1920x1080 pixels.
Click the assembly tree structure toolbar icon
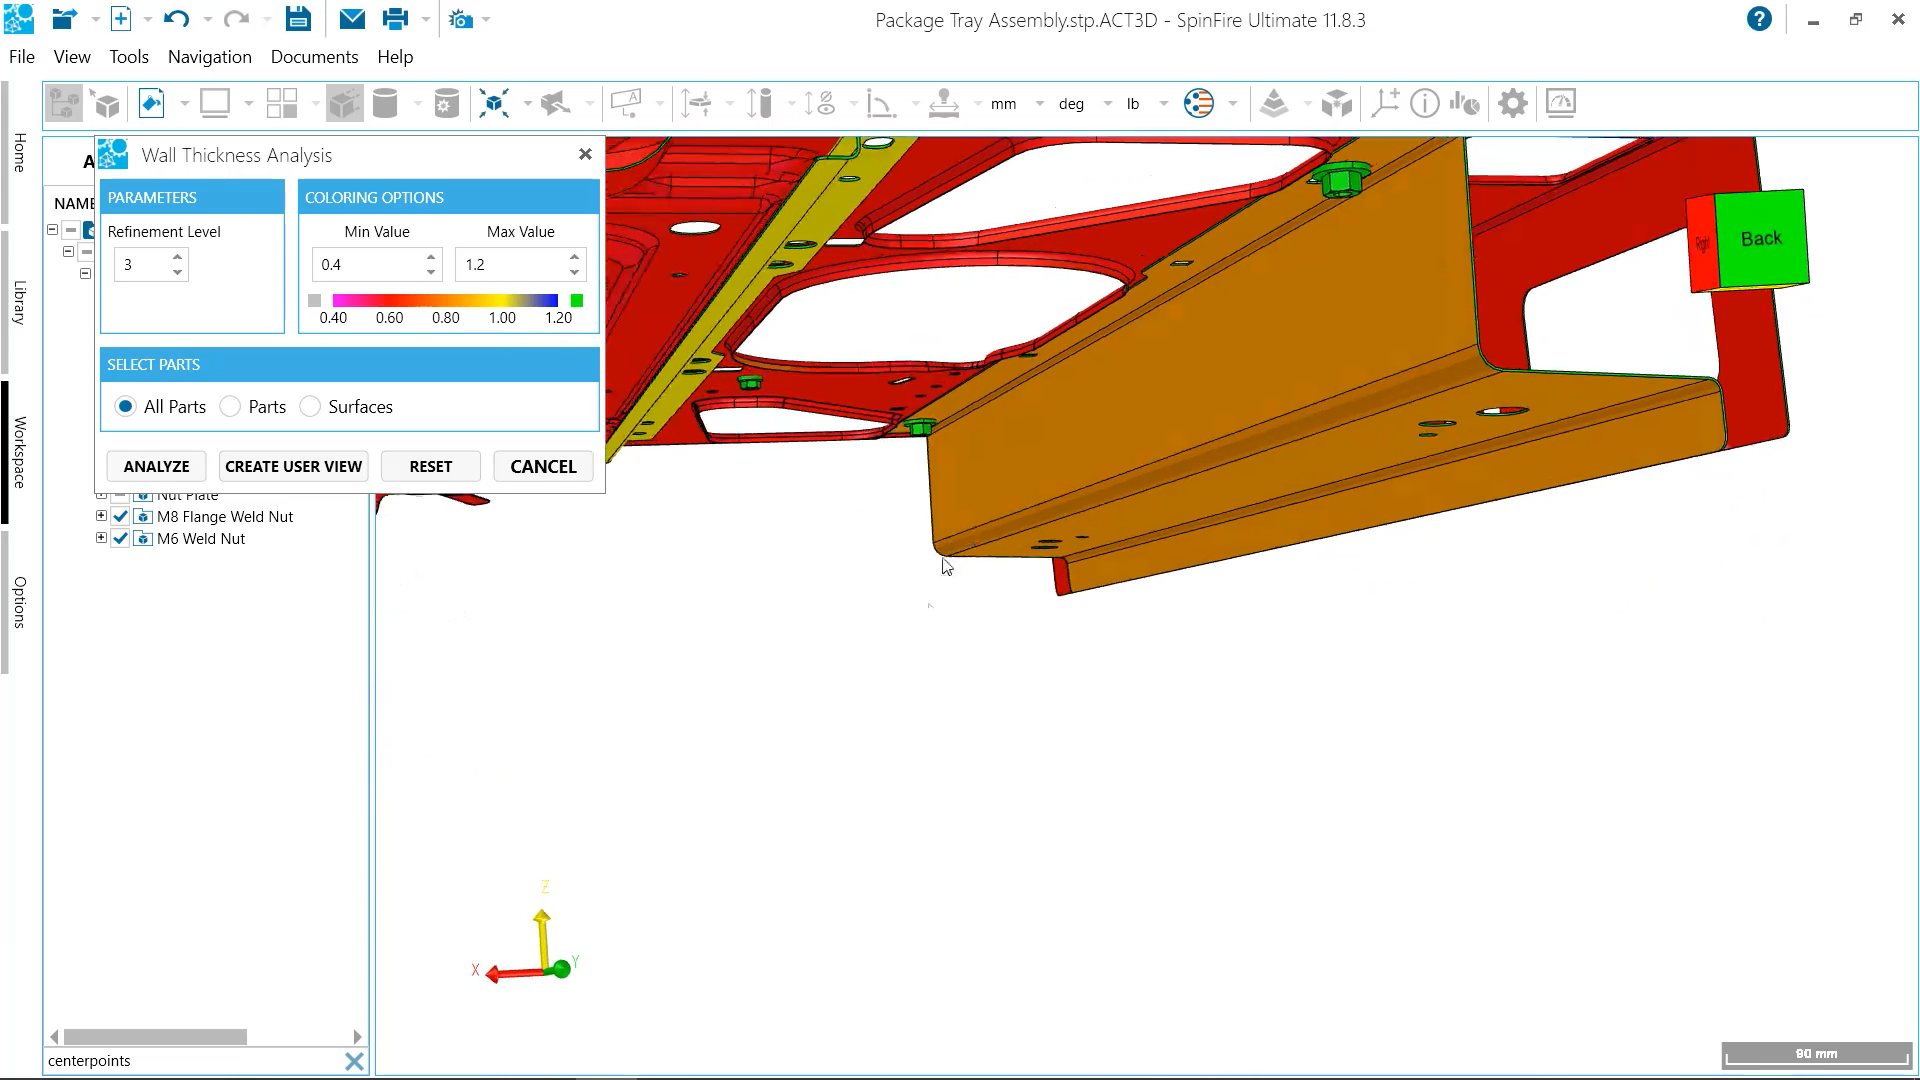pos(64,103)
